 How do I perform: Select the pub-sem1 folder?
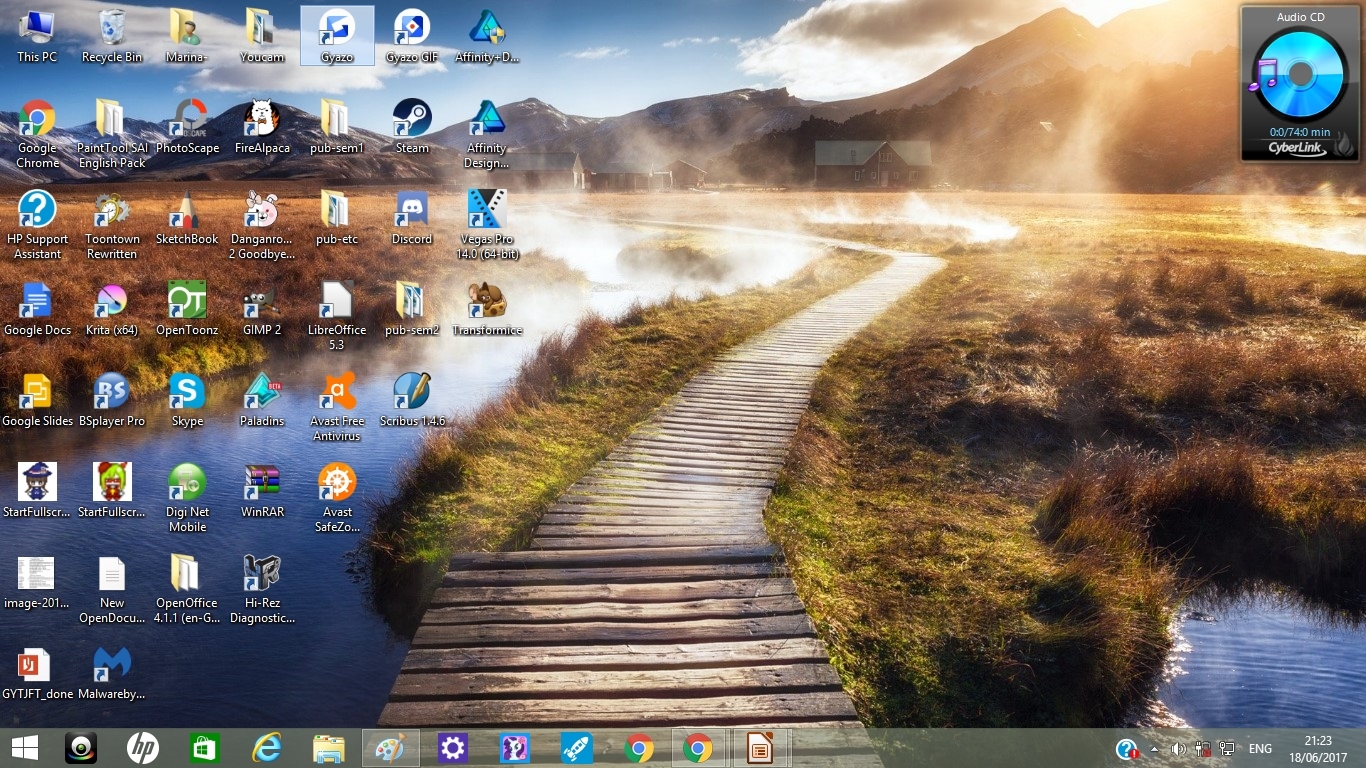(337, 127)
